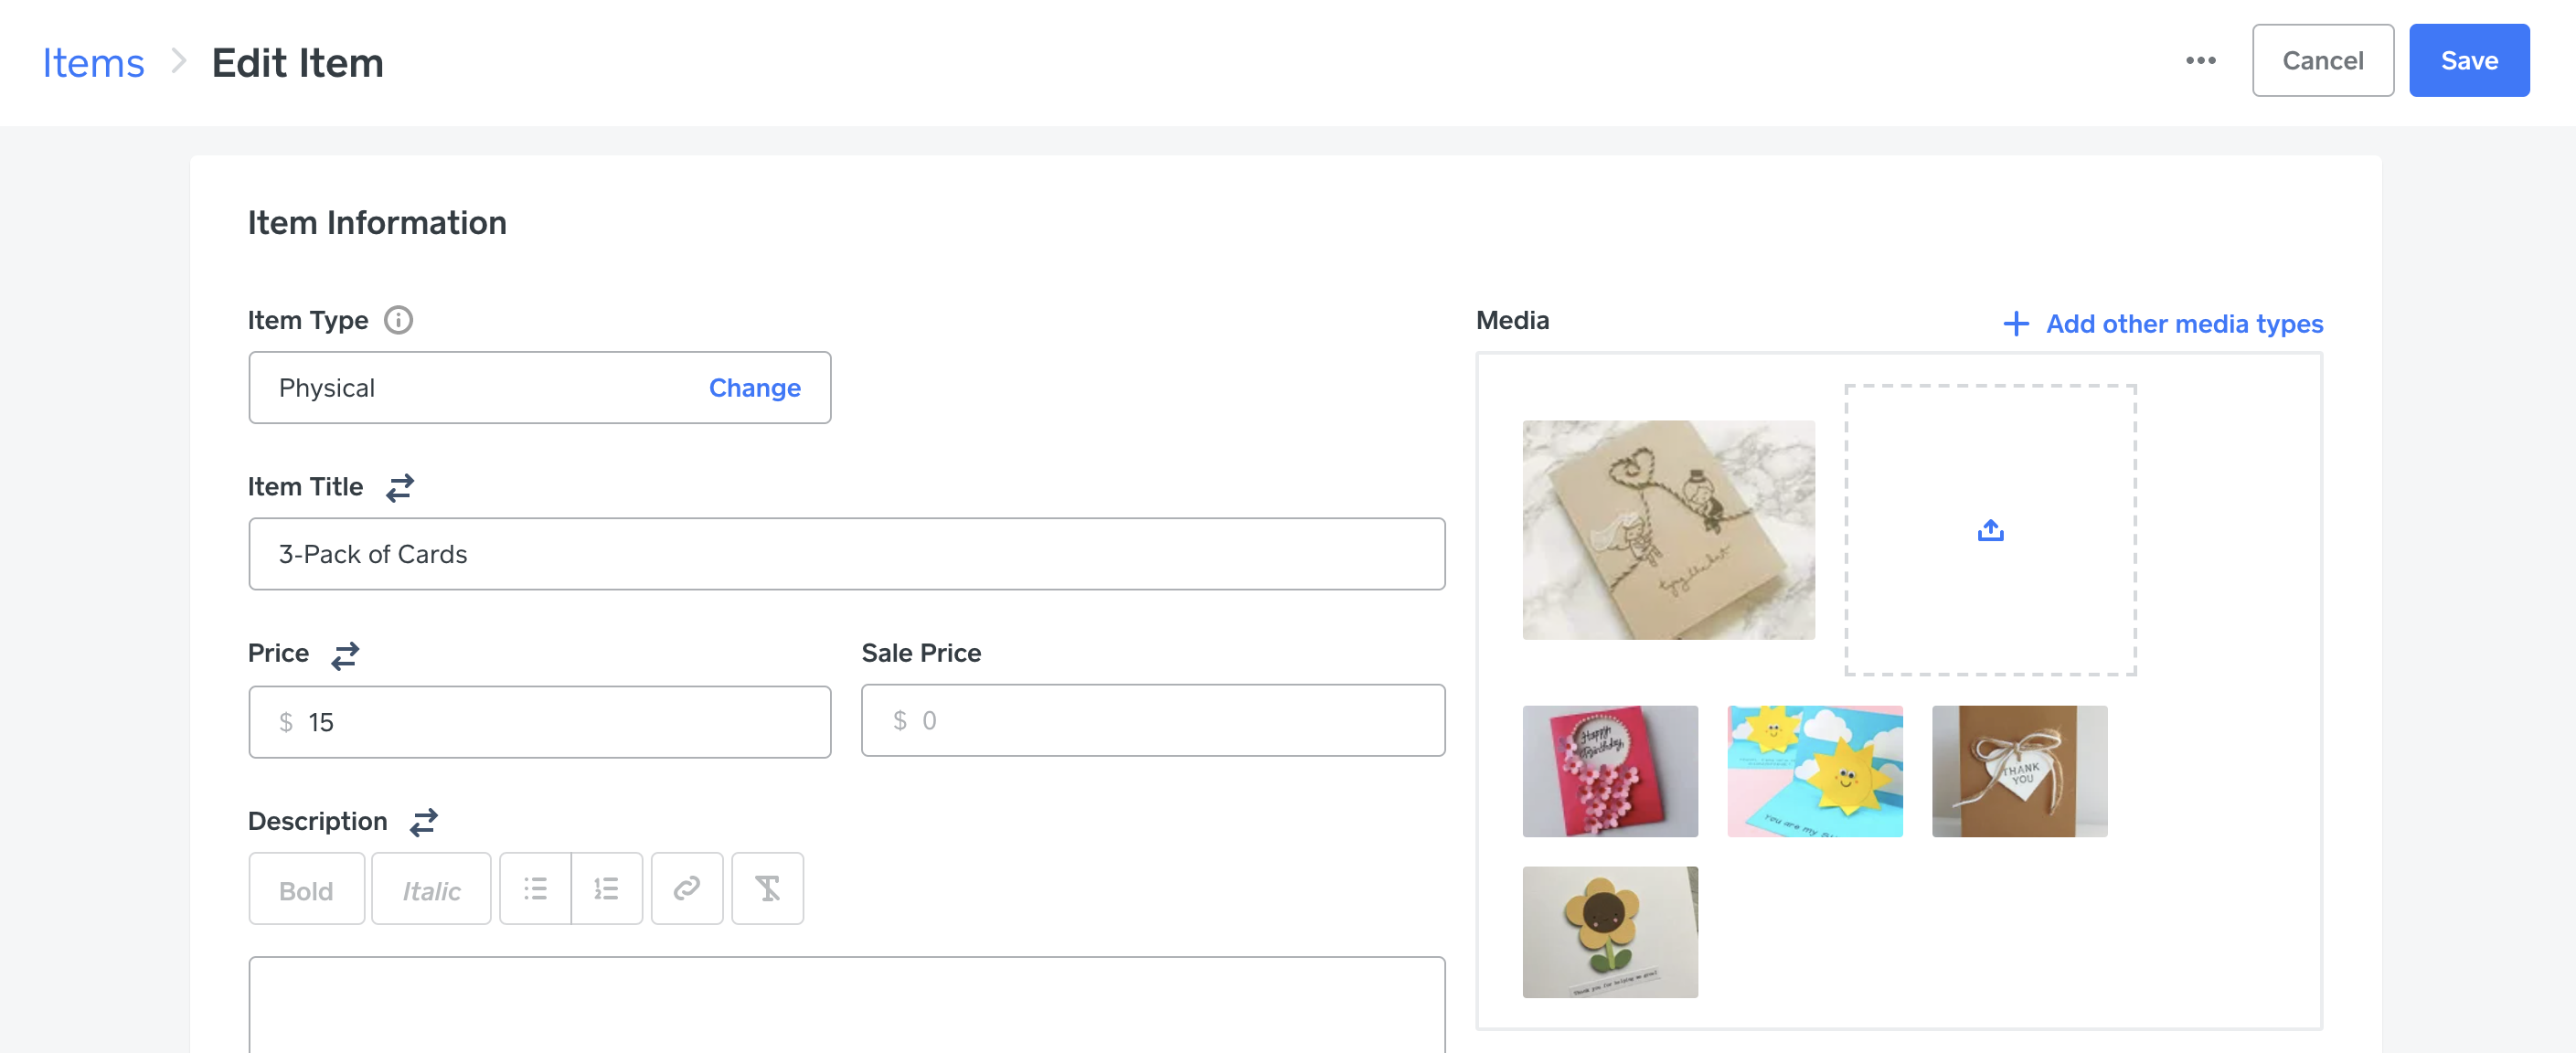Click into the Sale Price field
This screenshot has height=1053, width=2576.
click(x=1152, y=720)
